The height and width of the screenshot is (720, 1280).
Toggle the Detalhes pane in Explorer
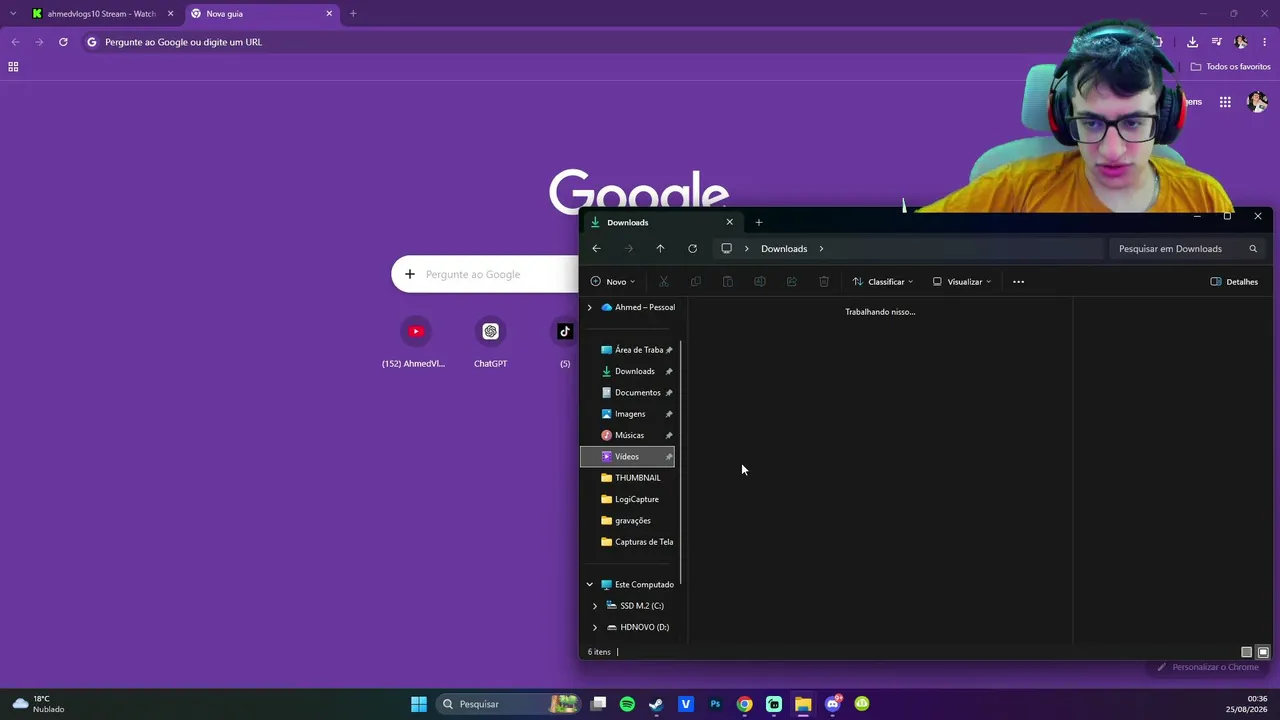(x=1234, y=282)
